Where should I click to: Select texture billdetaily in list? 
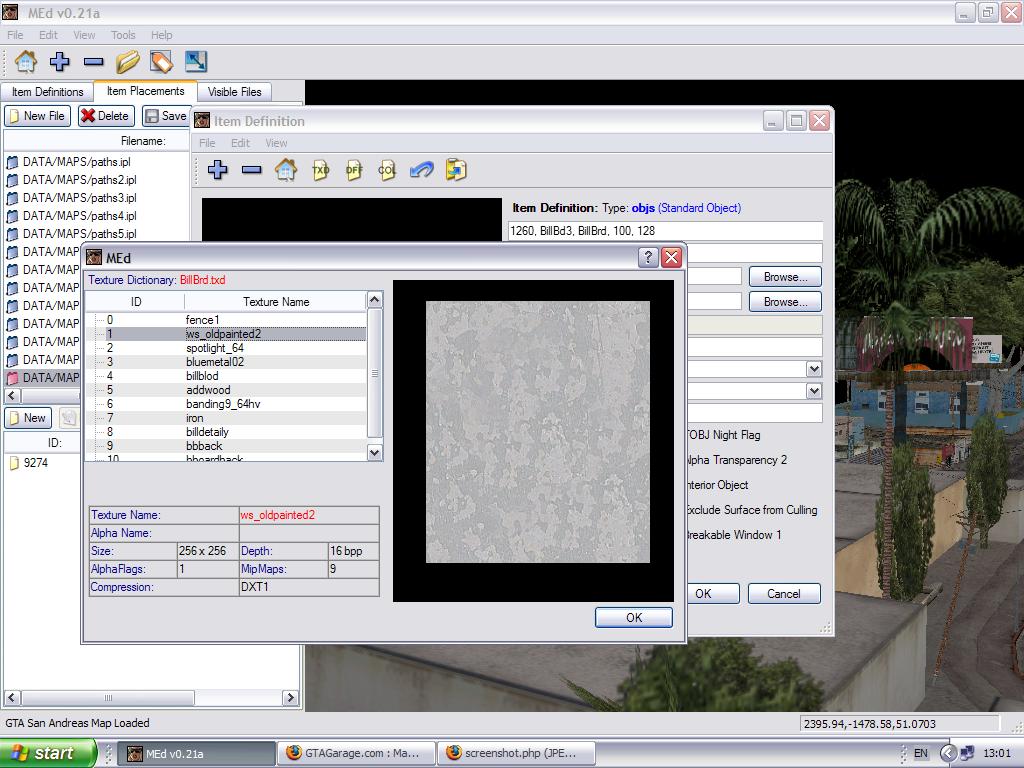tap(226, 432)
